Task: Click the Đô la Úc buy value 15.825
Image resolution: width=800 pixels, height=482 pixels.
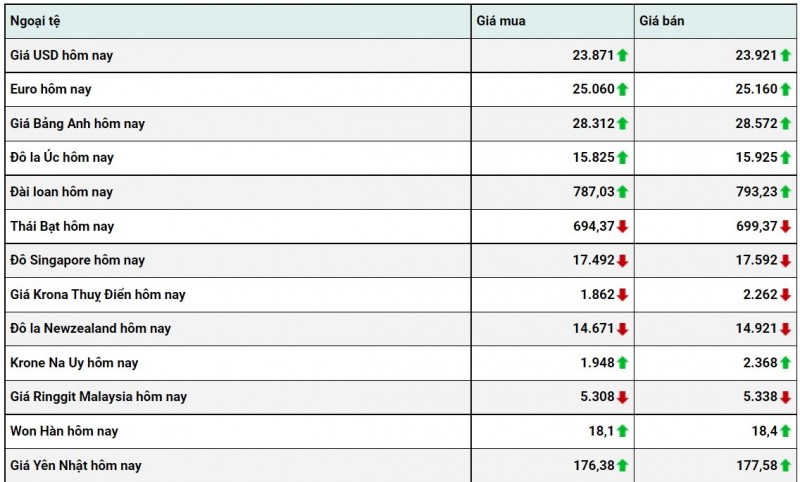Action: [592, 158]
